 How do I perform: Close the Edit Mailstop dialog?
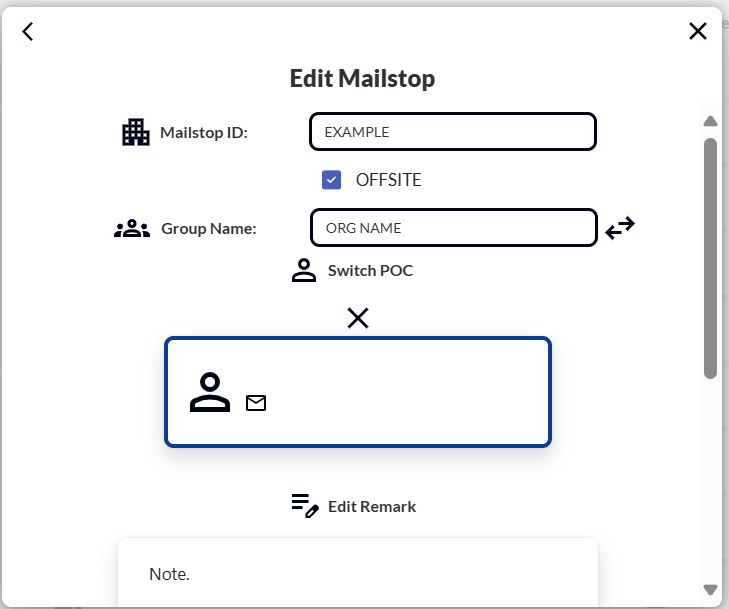[x=697, y=31]
